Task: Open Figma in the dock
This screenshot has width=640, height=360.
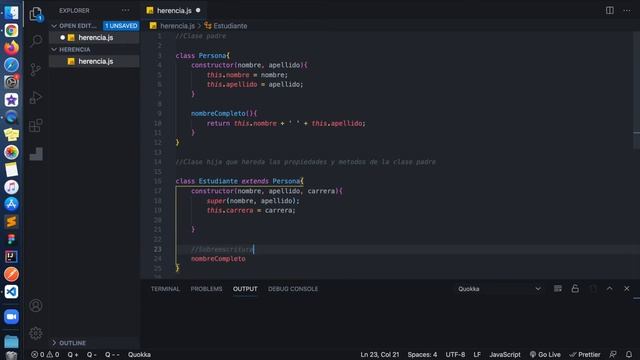Action: pos(11,239)
